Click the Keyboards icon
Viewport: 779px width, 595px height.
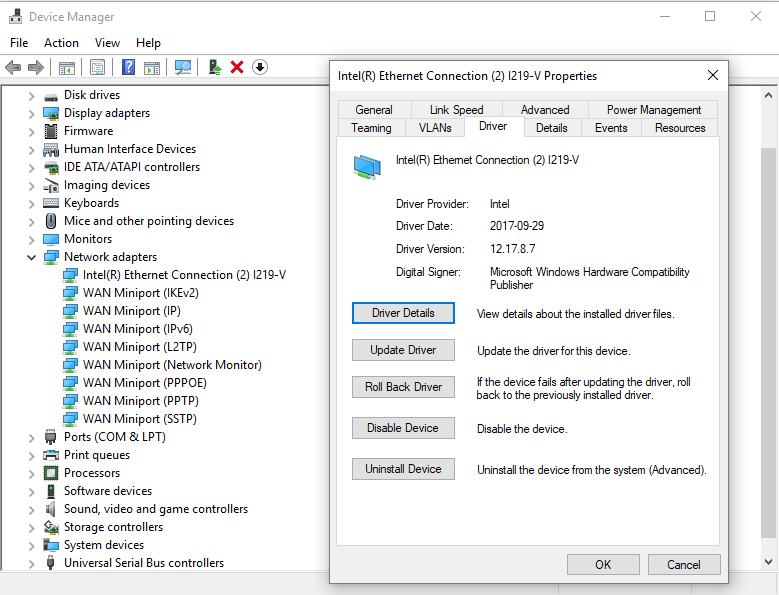[x=51, y=203]
